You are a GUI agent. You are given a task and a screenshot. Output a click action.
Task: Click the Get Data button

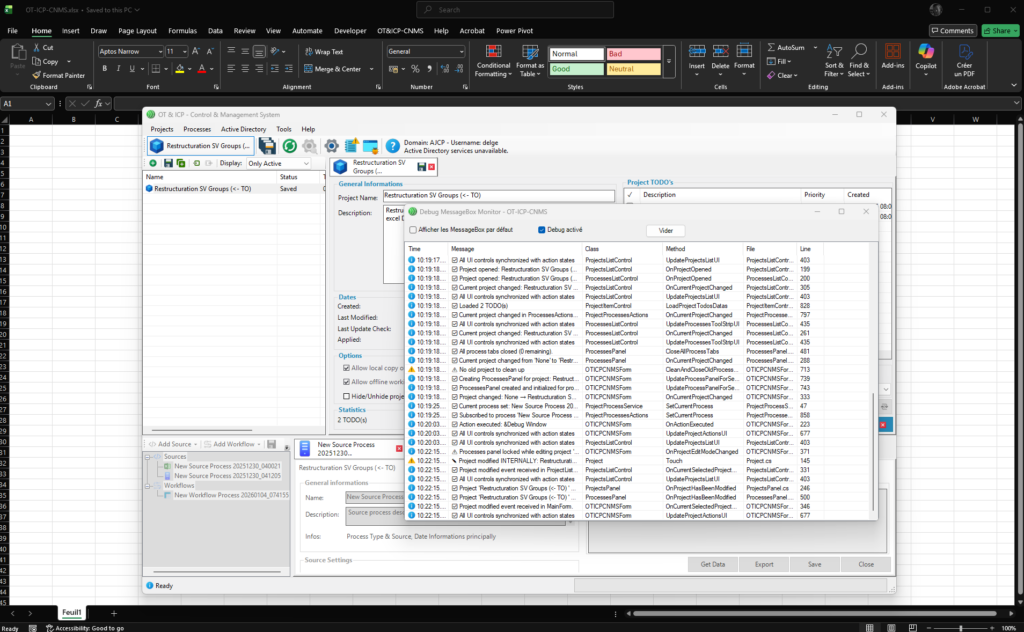[712, 564]
